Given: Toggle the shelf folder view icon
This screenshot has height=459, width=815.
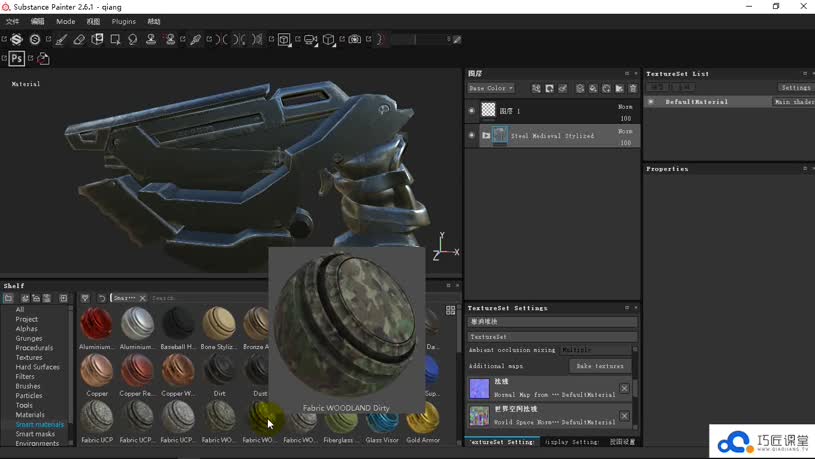Looking at the screenshot, I should [x=8, y=298].
